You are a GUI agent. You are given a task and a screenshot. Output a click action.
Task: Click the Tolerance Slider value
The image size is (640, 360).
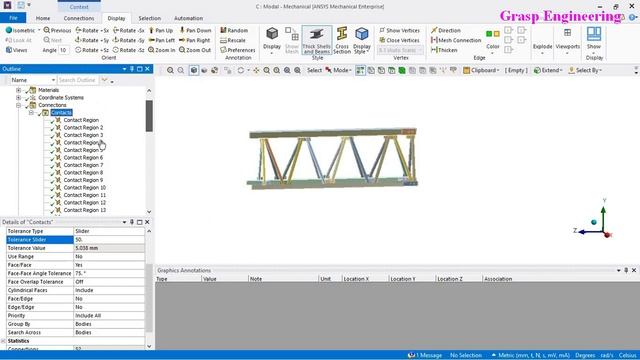click(109, 240)
